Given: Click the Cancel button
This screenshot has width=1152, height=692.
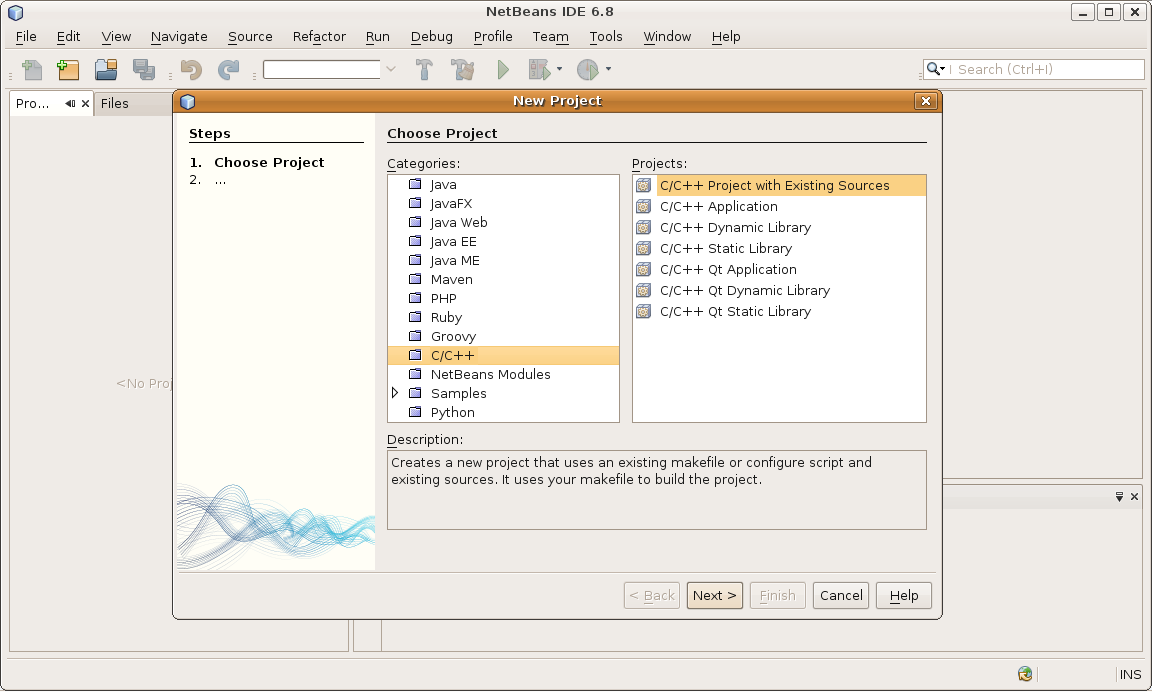Looking at the screenshot, I should (841, 596).
